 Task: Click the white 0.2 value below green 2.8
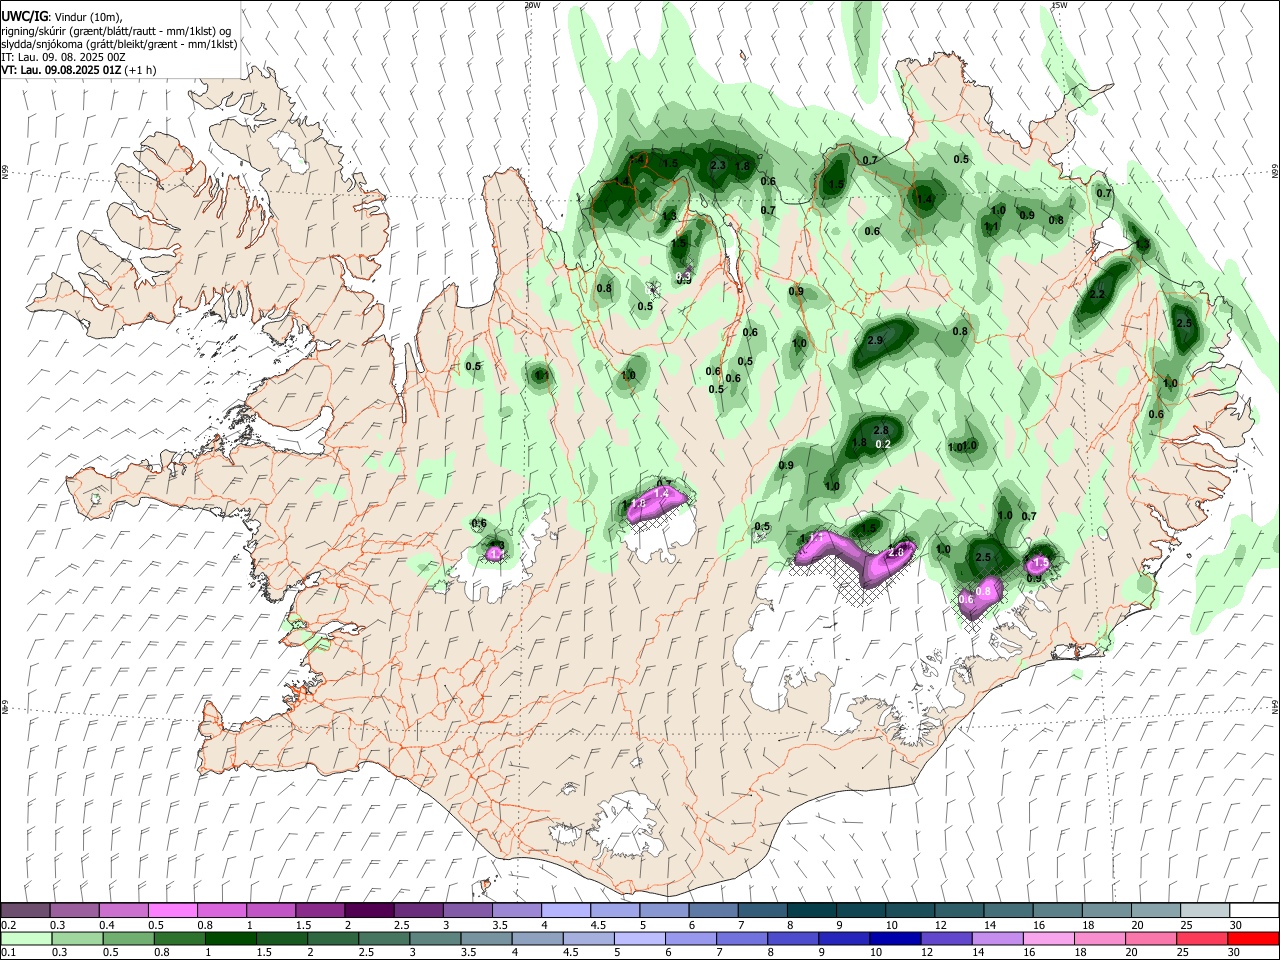click(883, 444)
